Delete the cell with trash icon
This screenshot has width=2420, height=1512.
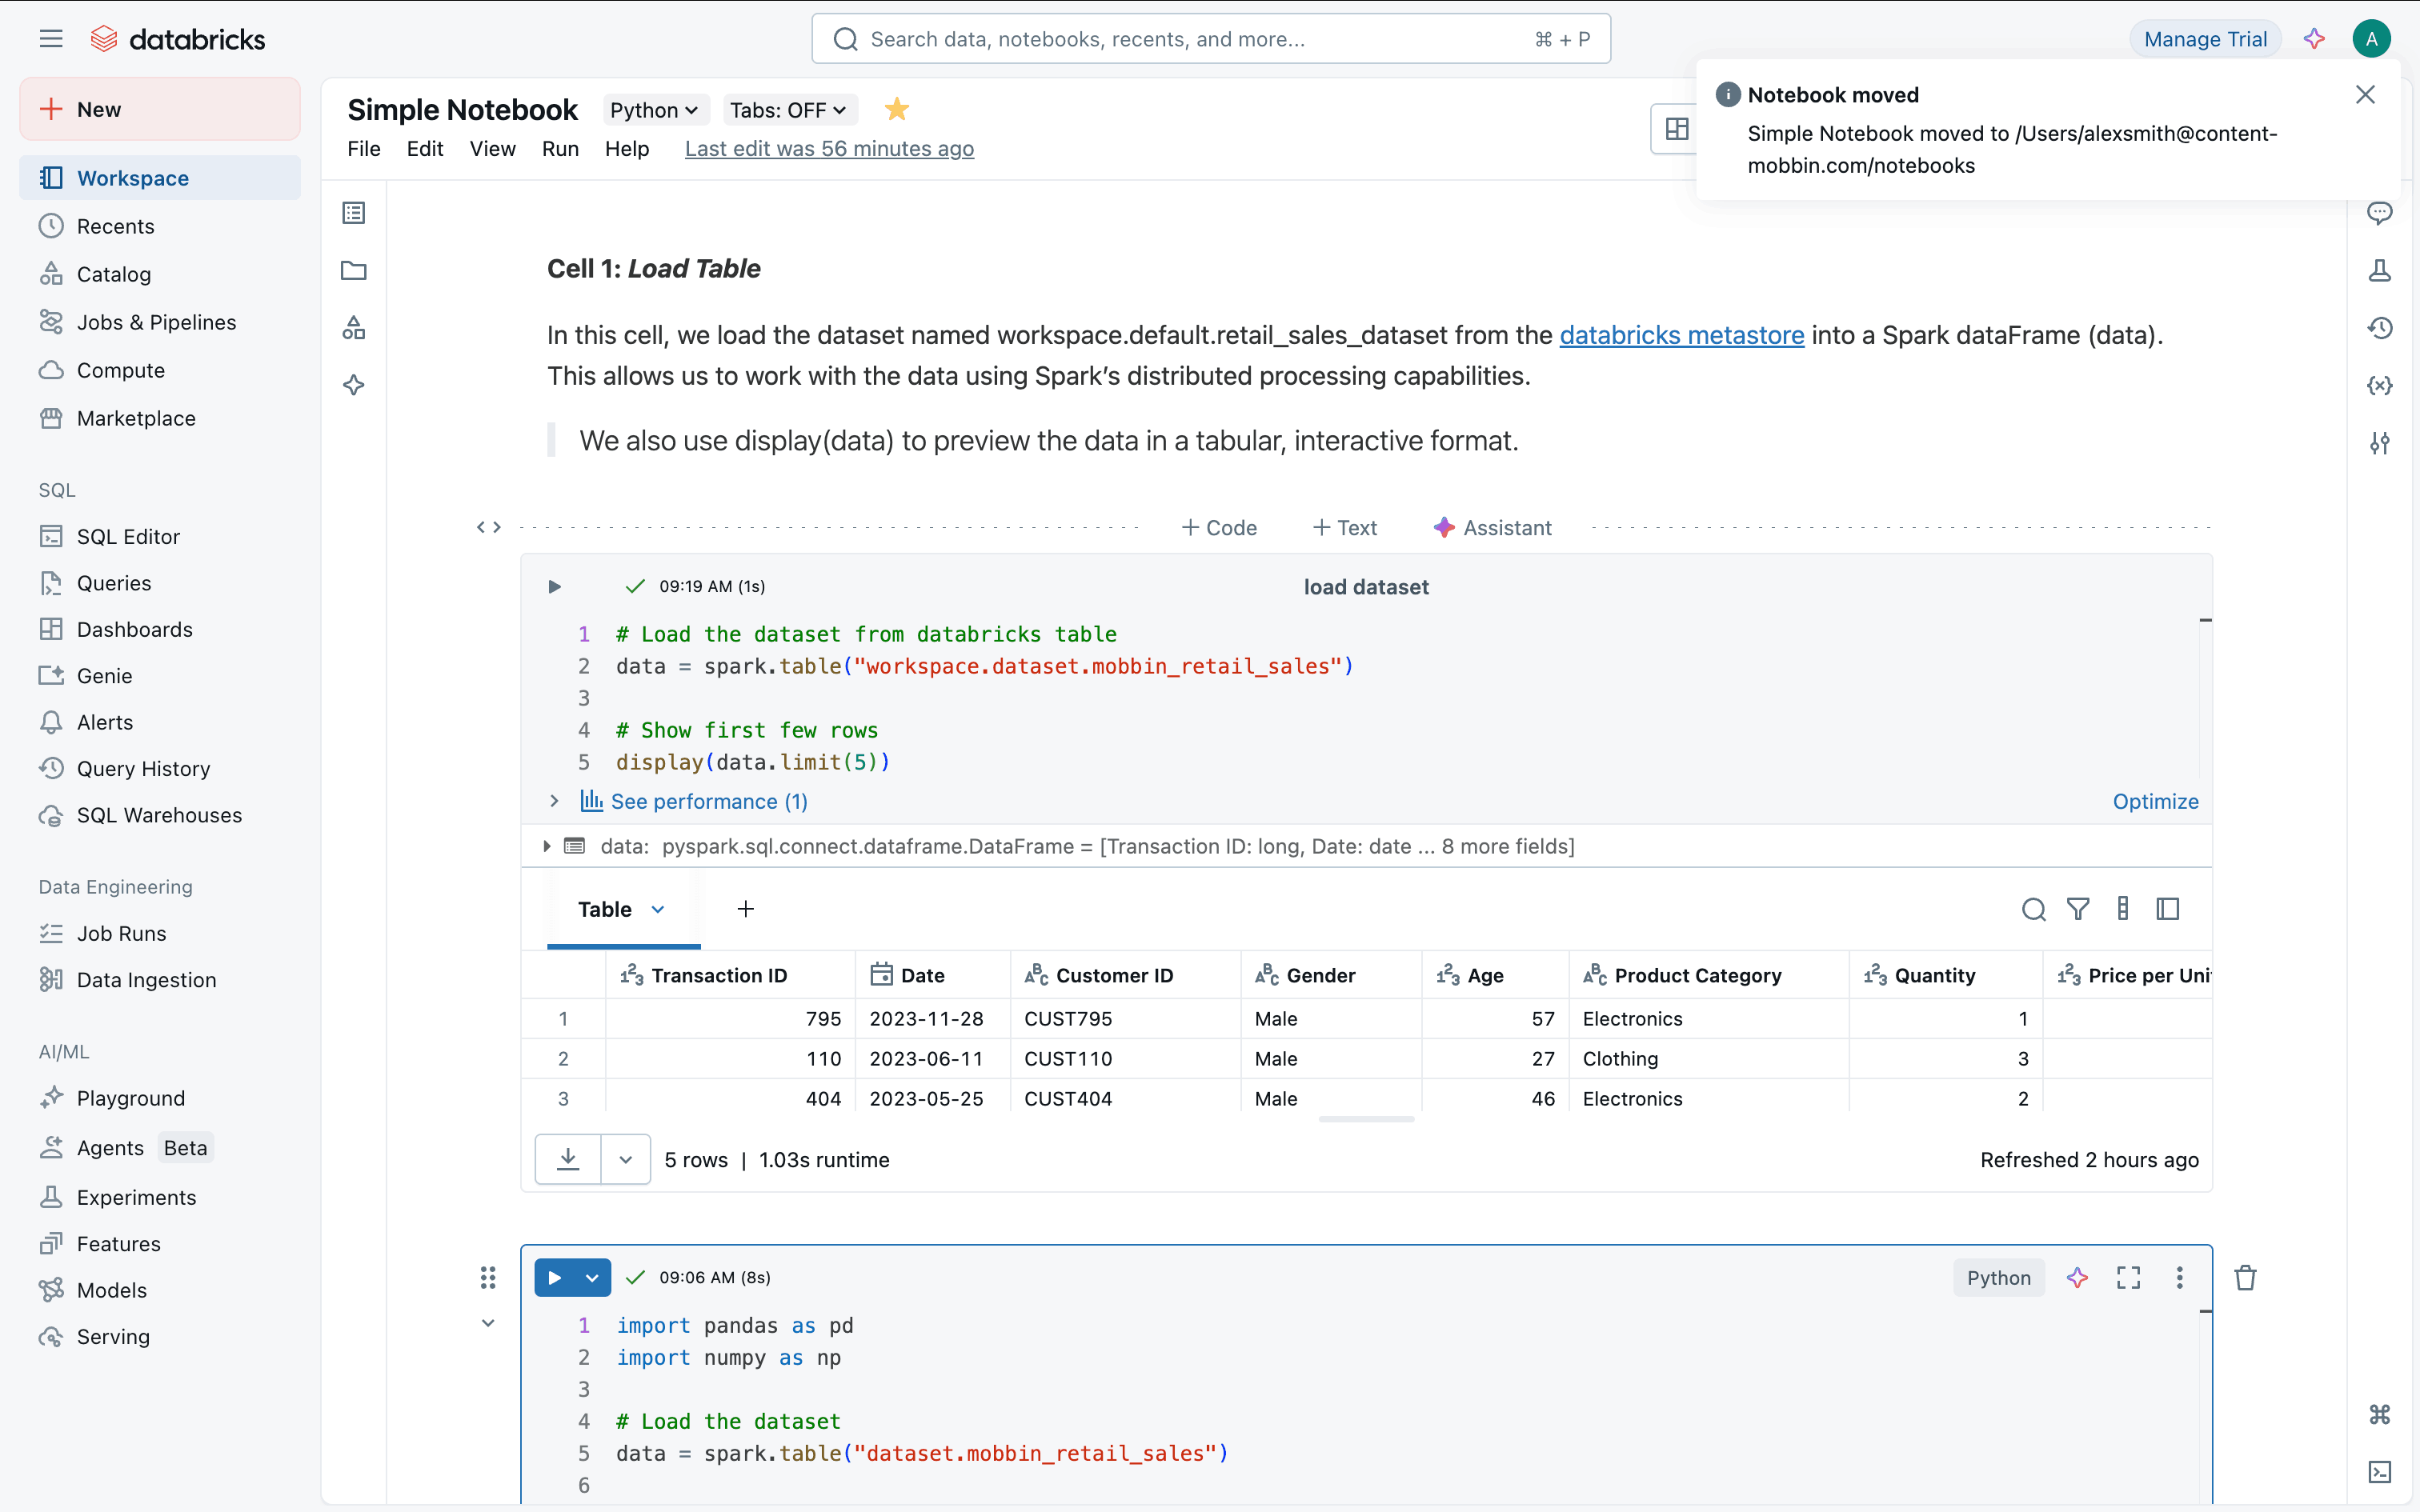[2245, 1277]
